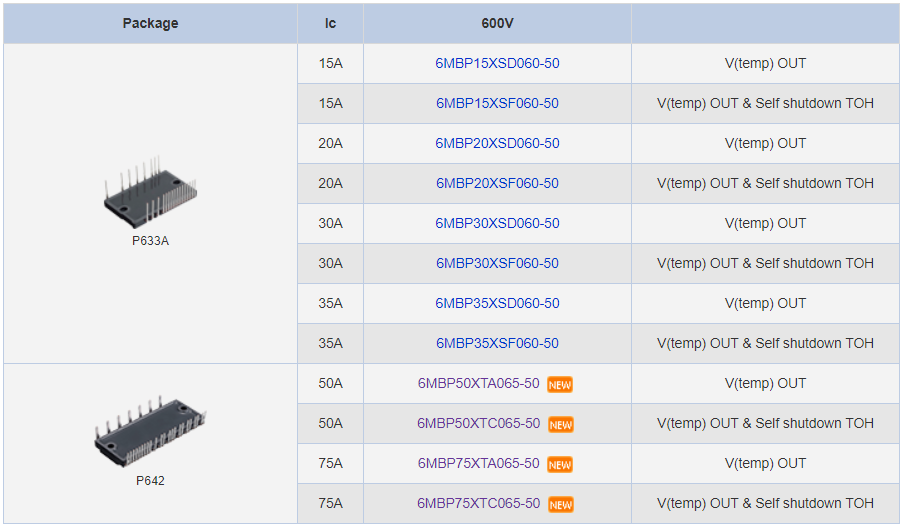Open the 6MBP35XSF060-50 product link
The height and width of the screenshot is (530, 901).
[497, 343]
